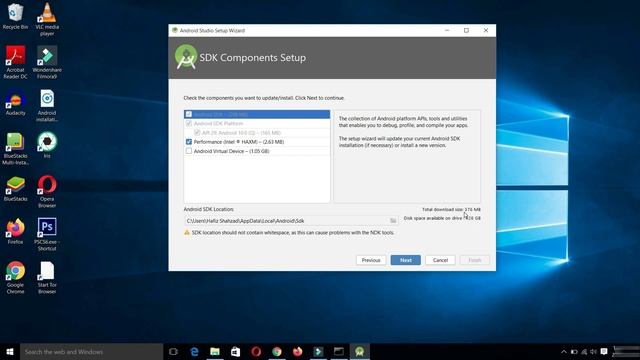Minimize the Android Studio Setup Wizard
Screen dimensions: 640x360
tap(447, 30)
